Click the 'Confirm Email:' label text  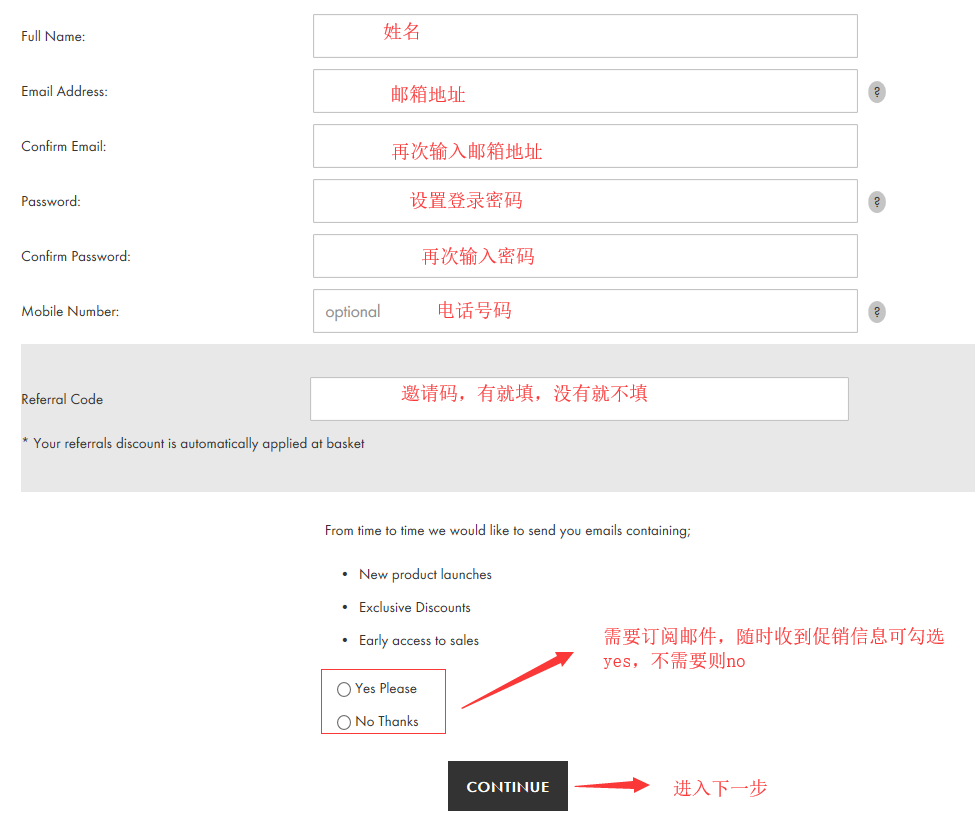[x=64, y=147]
